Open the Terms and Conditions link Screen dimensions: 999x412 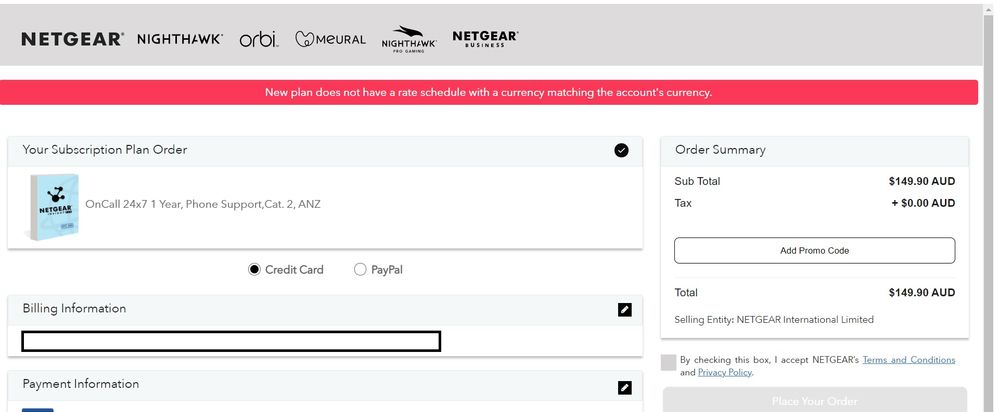(909, 360)
